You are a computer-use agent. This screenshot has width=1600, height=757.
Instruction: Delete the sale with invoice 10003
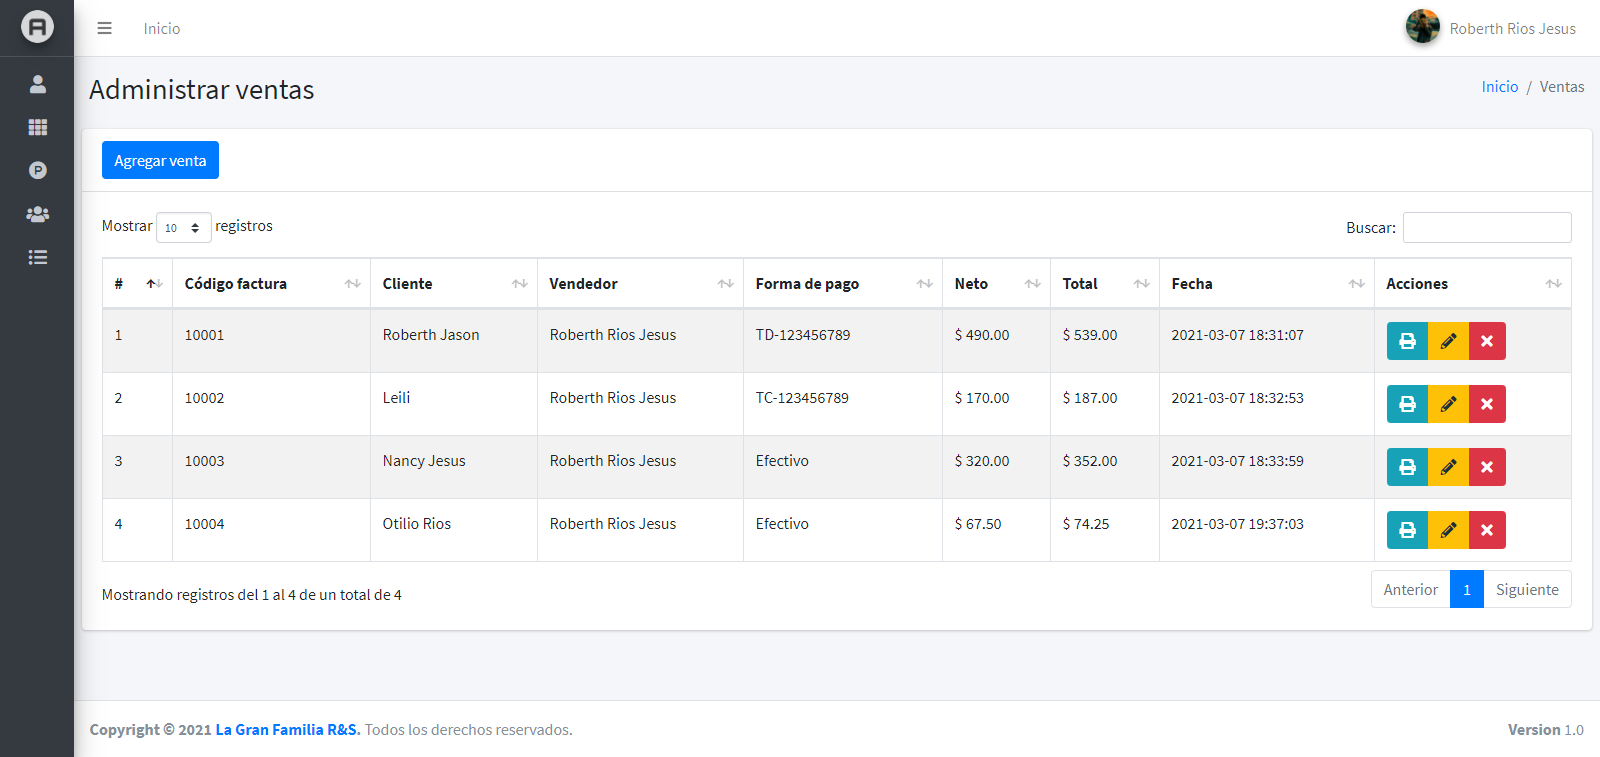1487,467
